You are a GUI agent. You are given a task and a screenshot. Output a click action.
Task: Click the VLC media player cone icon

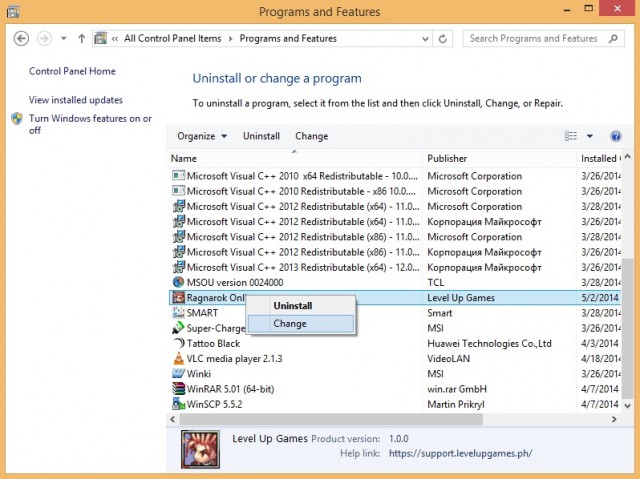click(178, 359)
